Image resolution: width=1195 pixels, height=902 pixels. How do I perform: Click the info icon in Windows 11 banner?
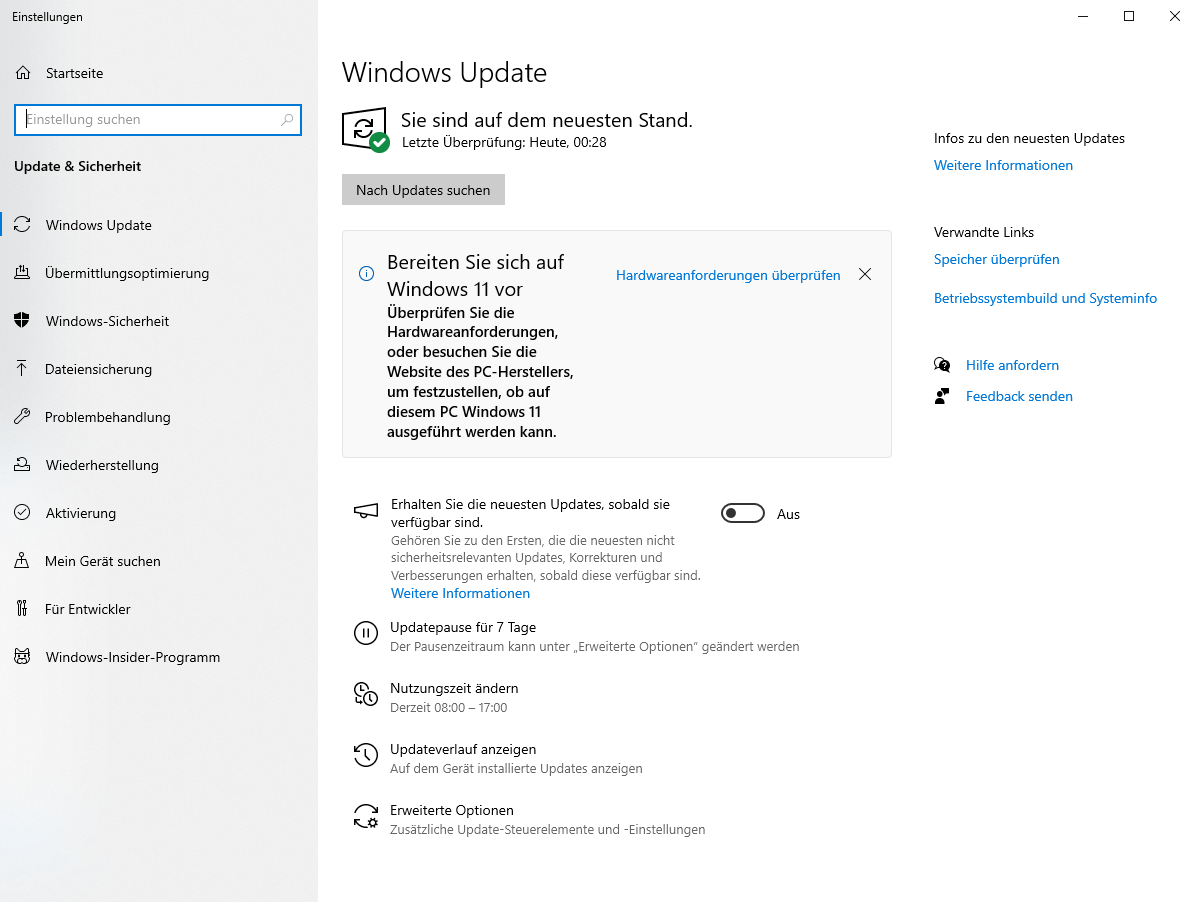(x=367, y=273)
